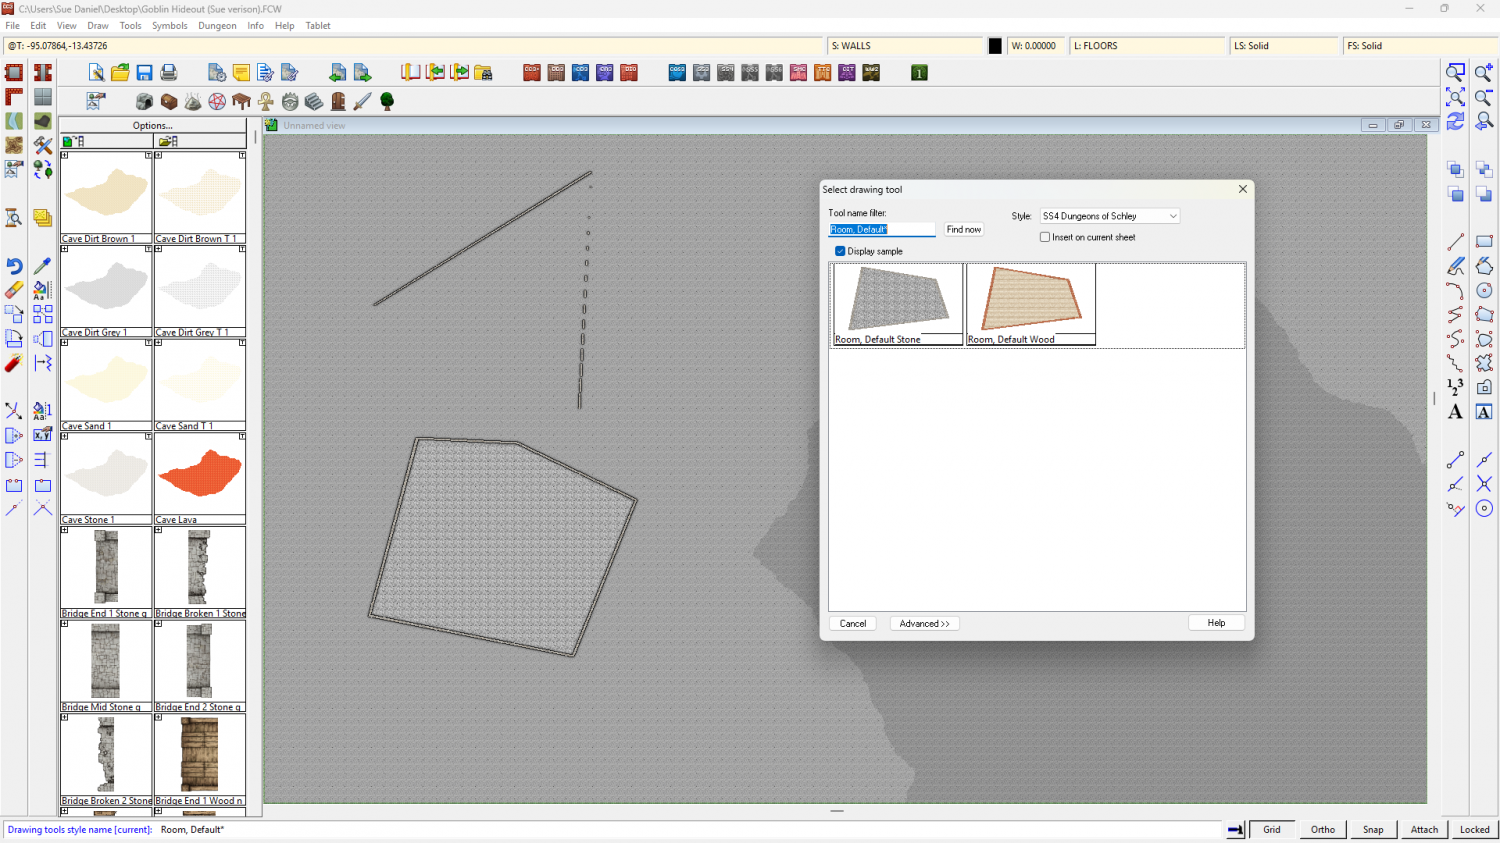Select the Undo arrow tool

tap(14, 266)
